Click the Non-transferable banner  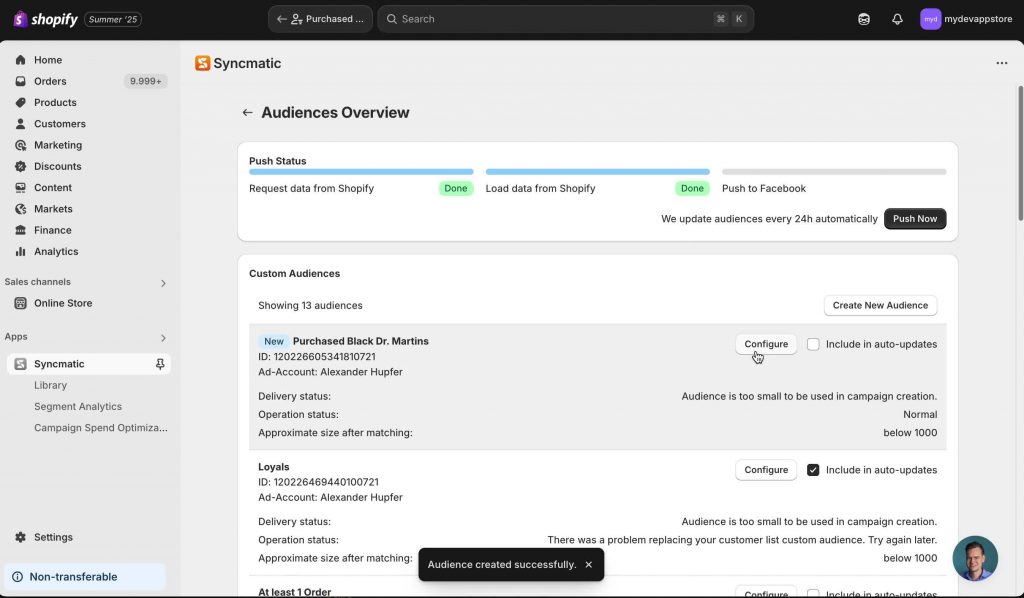pyautogui.click(x=85, y=577)
